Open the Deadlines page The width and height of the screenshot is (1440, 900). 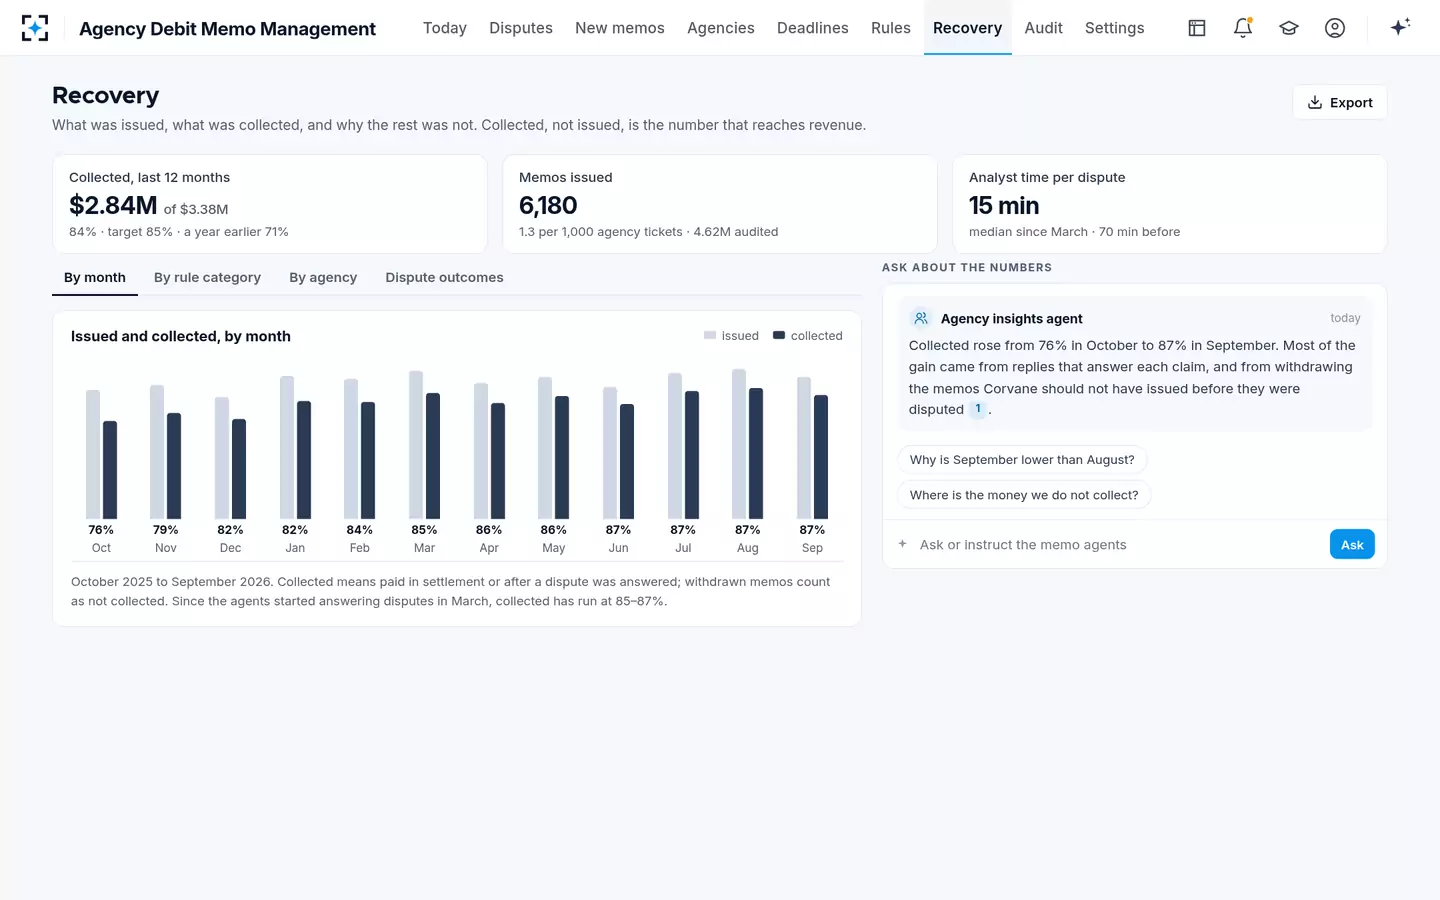coord(813,28)
